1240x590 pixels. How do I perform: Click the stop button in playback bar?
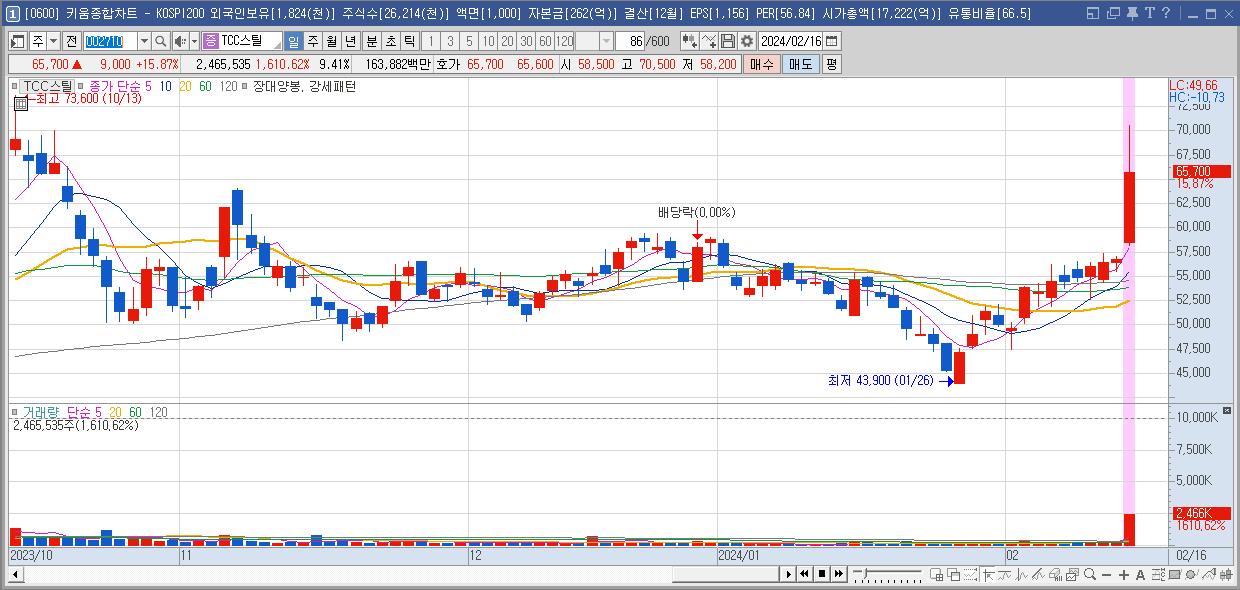point(822,574)
